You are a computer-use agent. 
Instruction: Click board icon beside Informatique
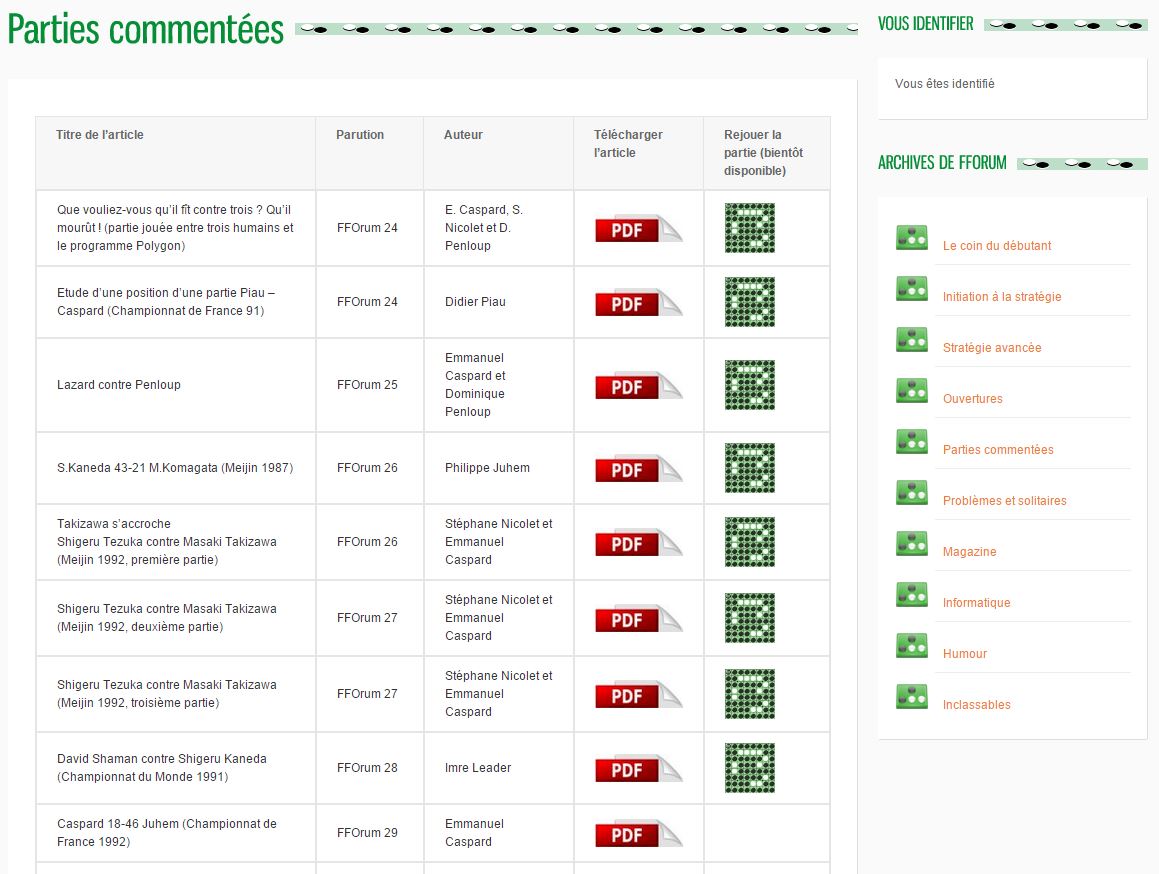coord(911,595)
